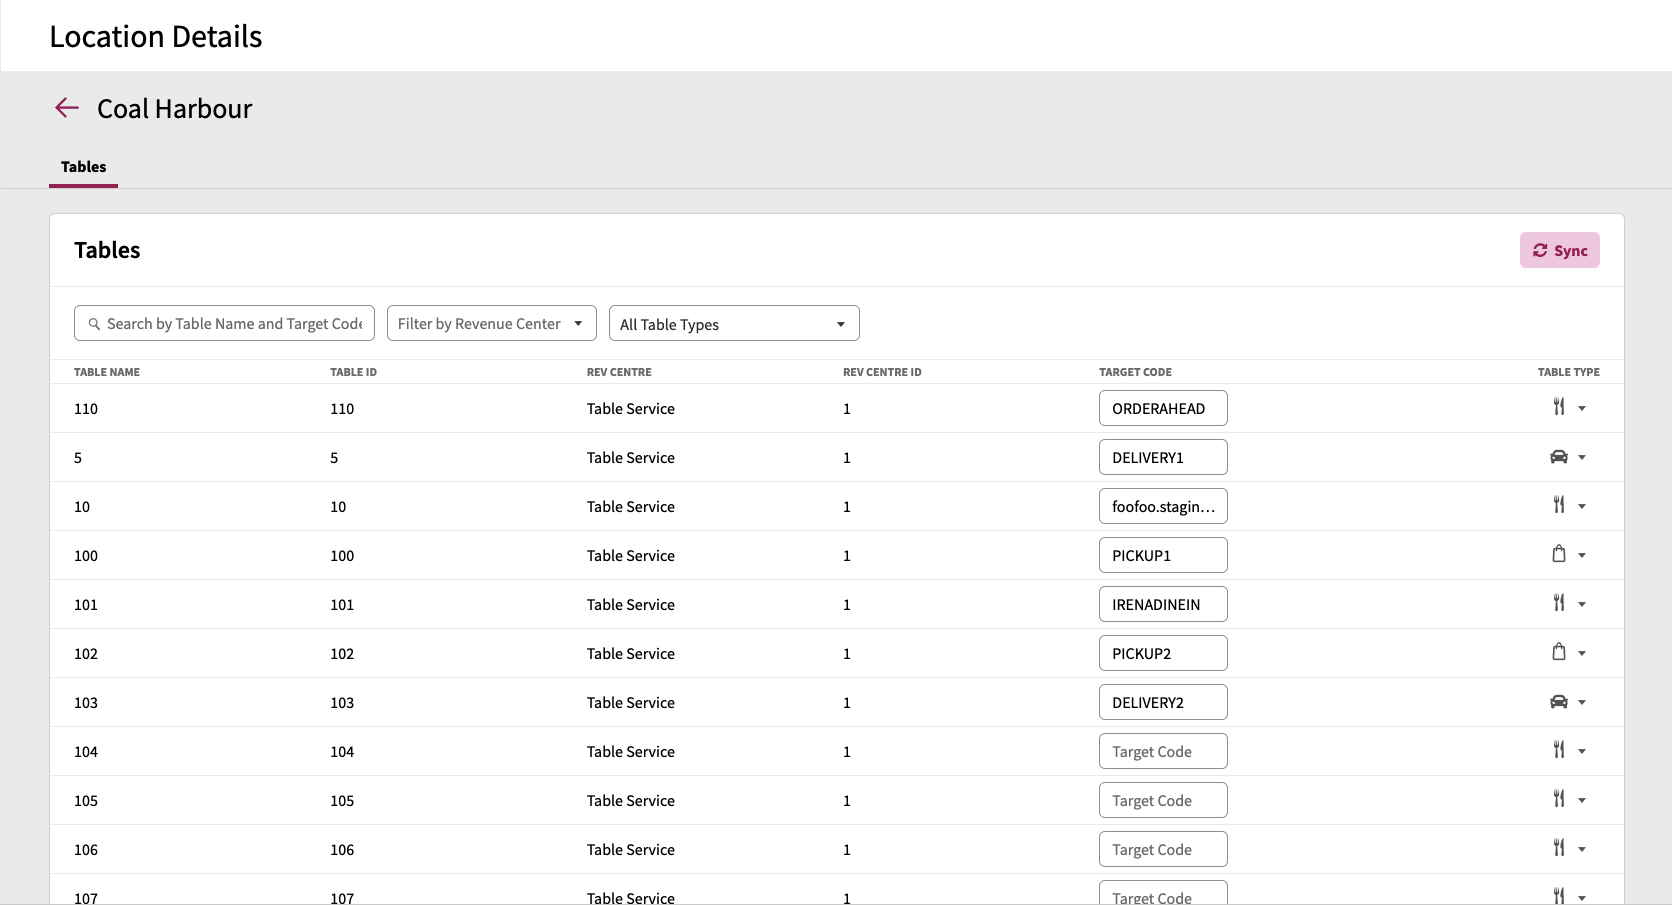This screenshot has height=905, width=1672.
Task: Click the delivery car icon for table 103
Action: tap(1558, 702)
